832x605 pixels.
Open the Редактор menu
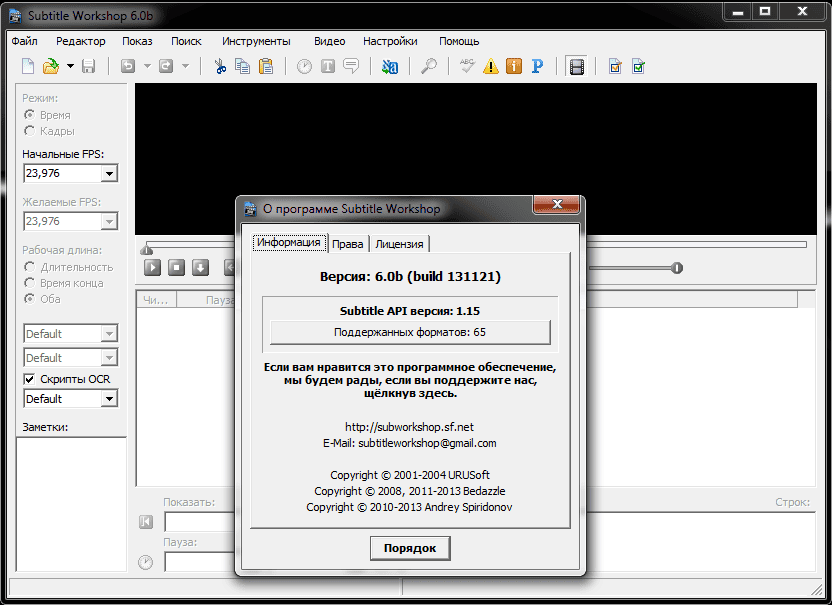81,41
